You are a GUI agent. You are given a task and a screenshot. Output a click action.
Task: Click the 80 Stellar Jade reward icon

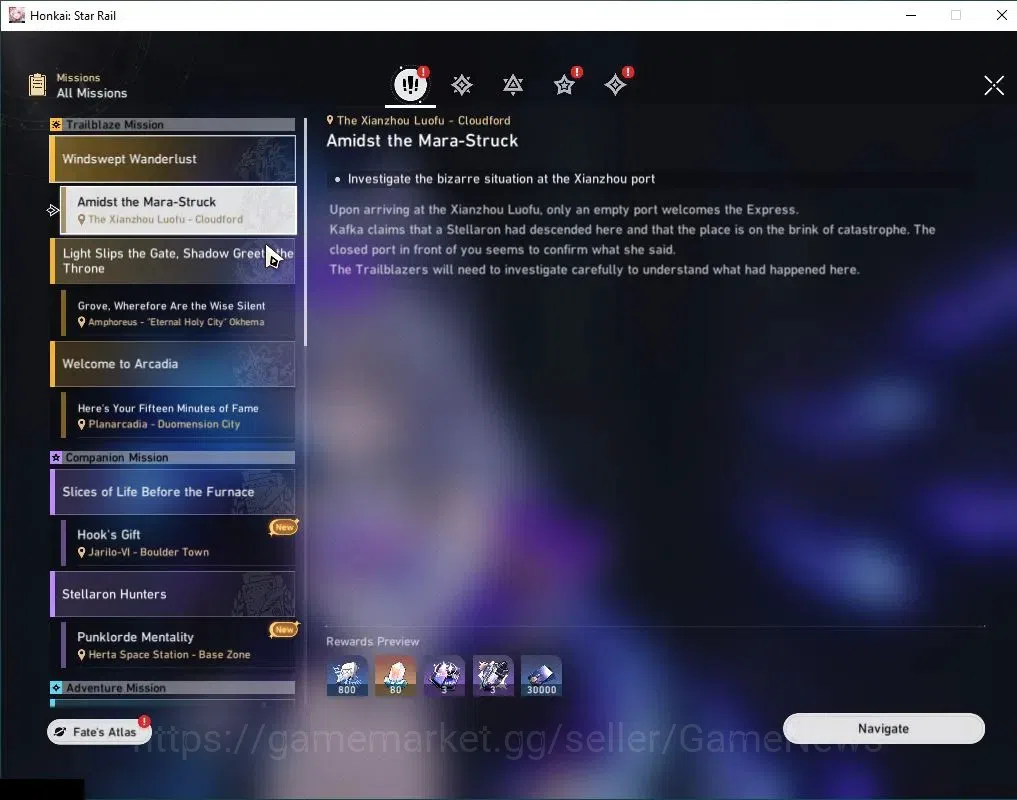pos(396,676)
